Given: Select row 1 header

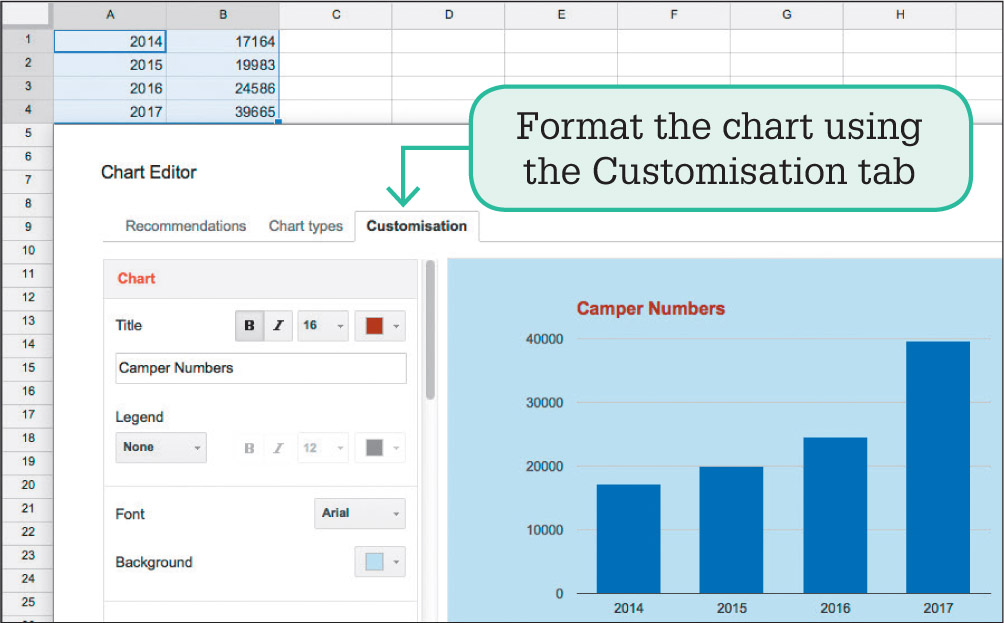Looking at the screenshot, I should click(x=28, y=40).
